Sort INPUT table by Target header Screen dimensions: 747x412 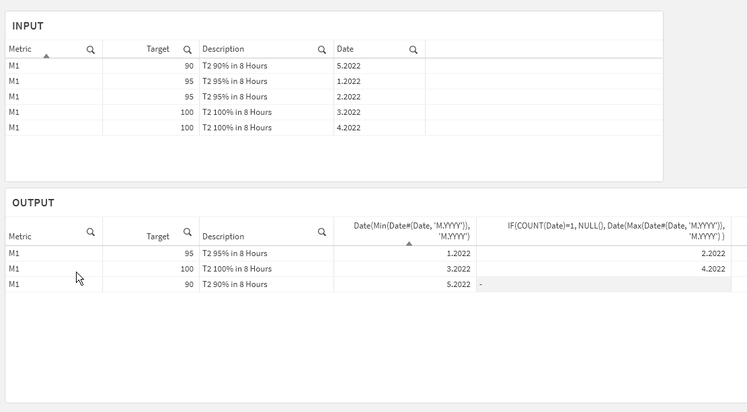tap(157, 49)
